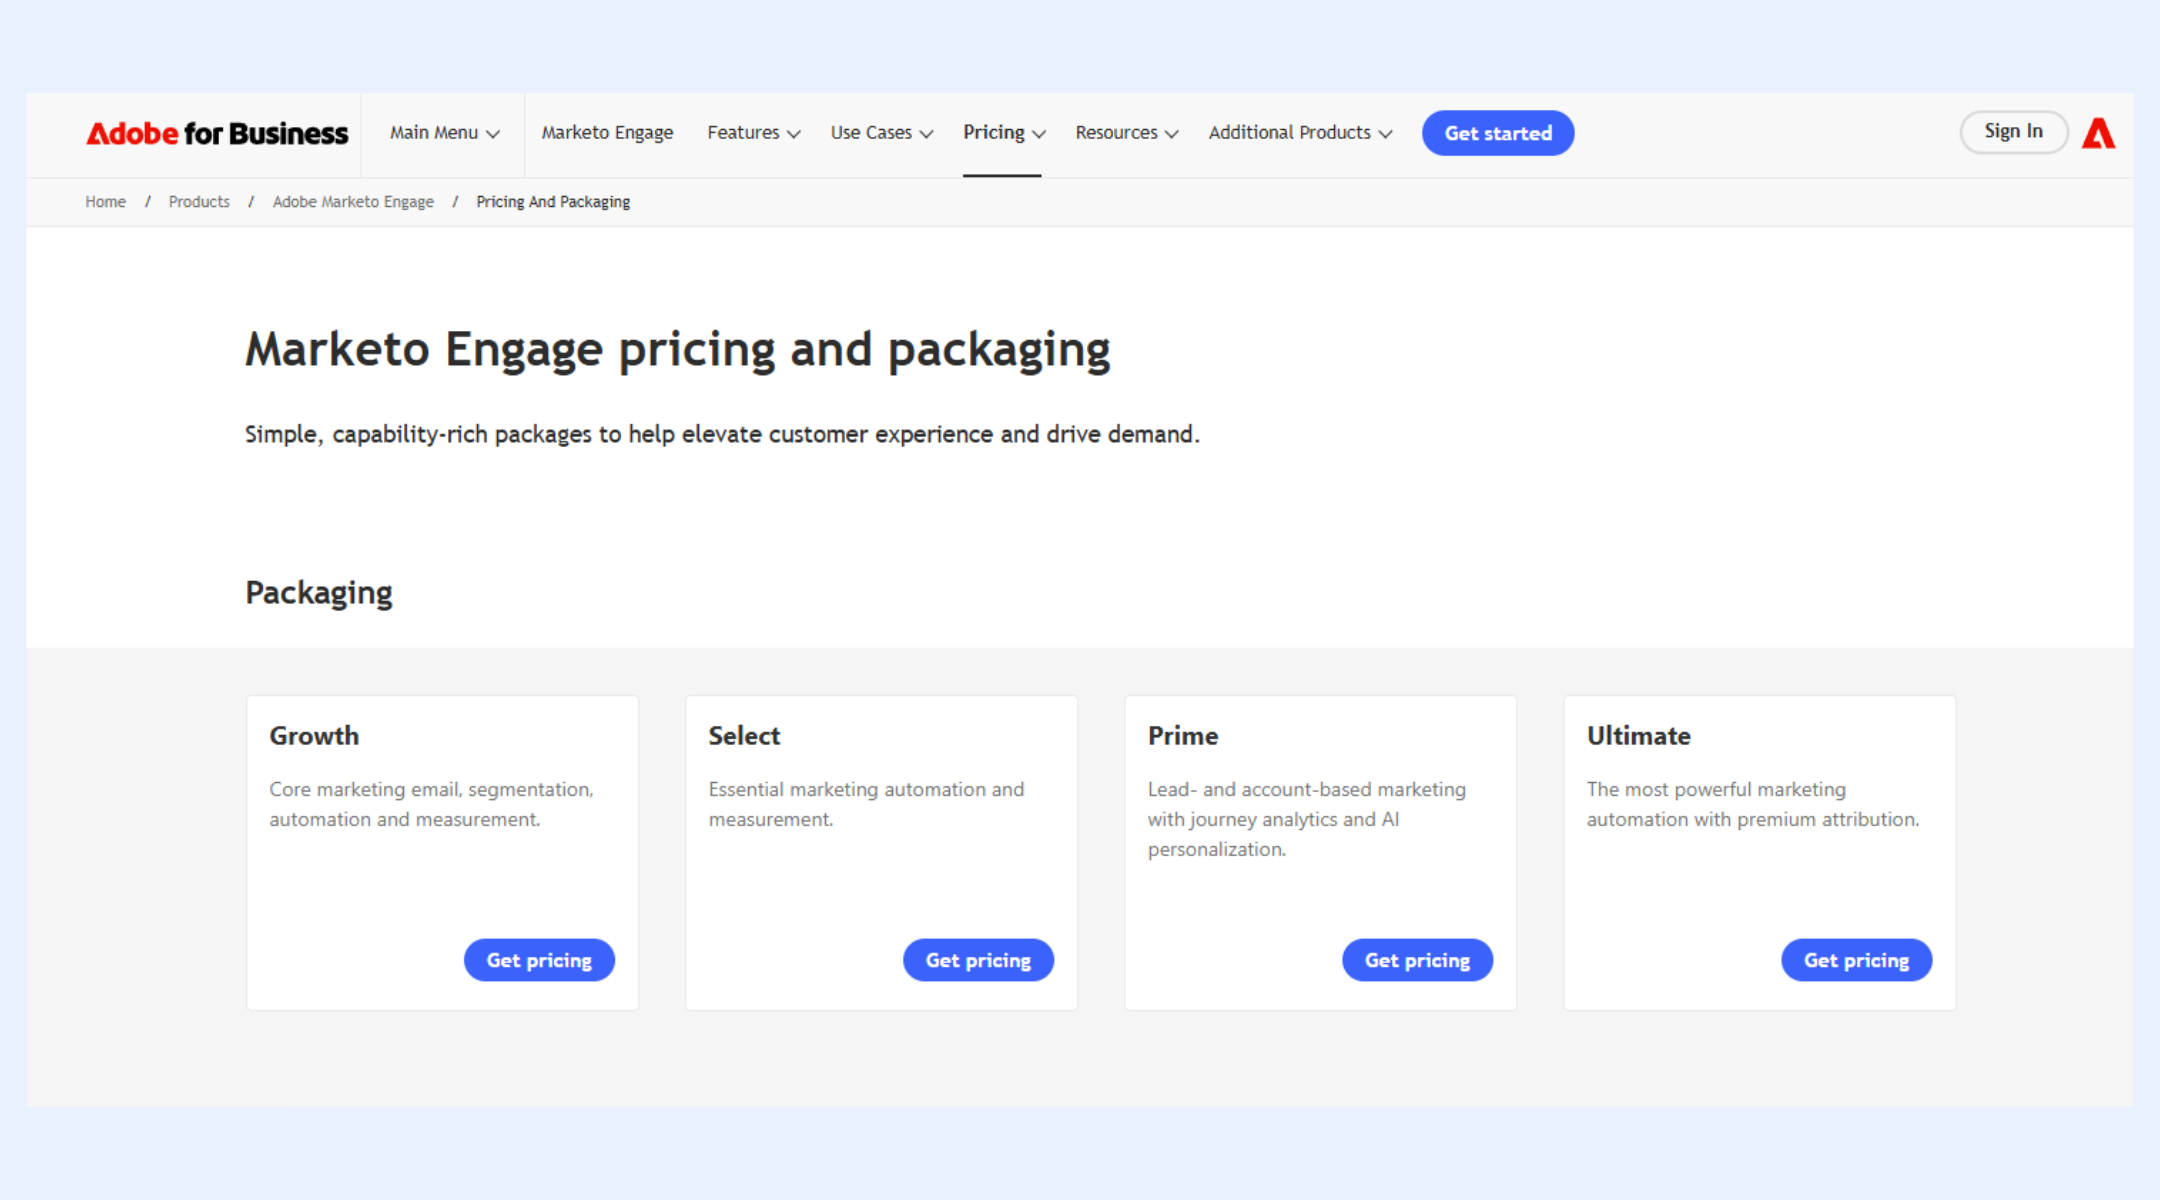Get pricing for the Ultimate package
Image resolution: width=2160 pixels, height=1200 pixels.
(x=1856, y=960)
